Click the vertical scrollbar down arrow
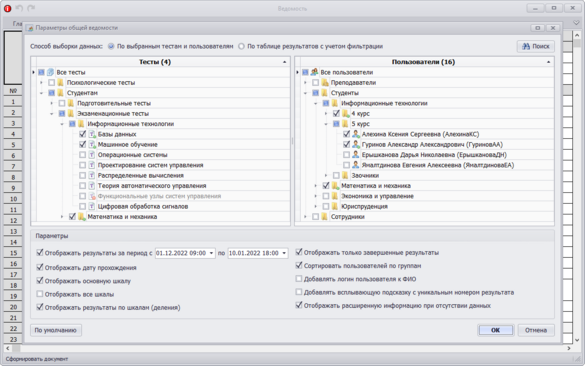 577,340
